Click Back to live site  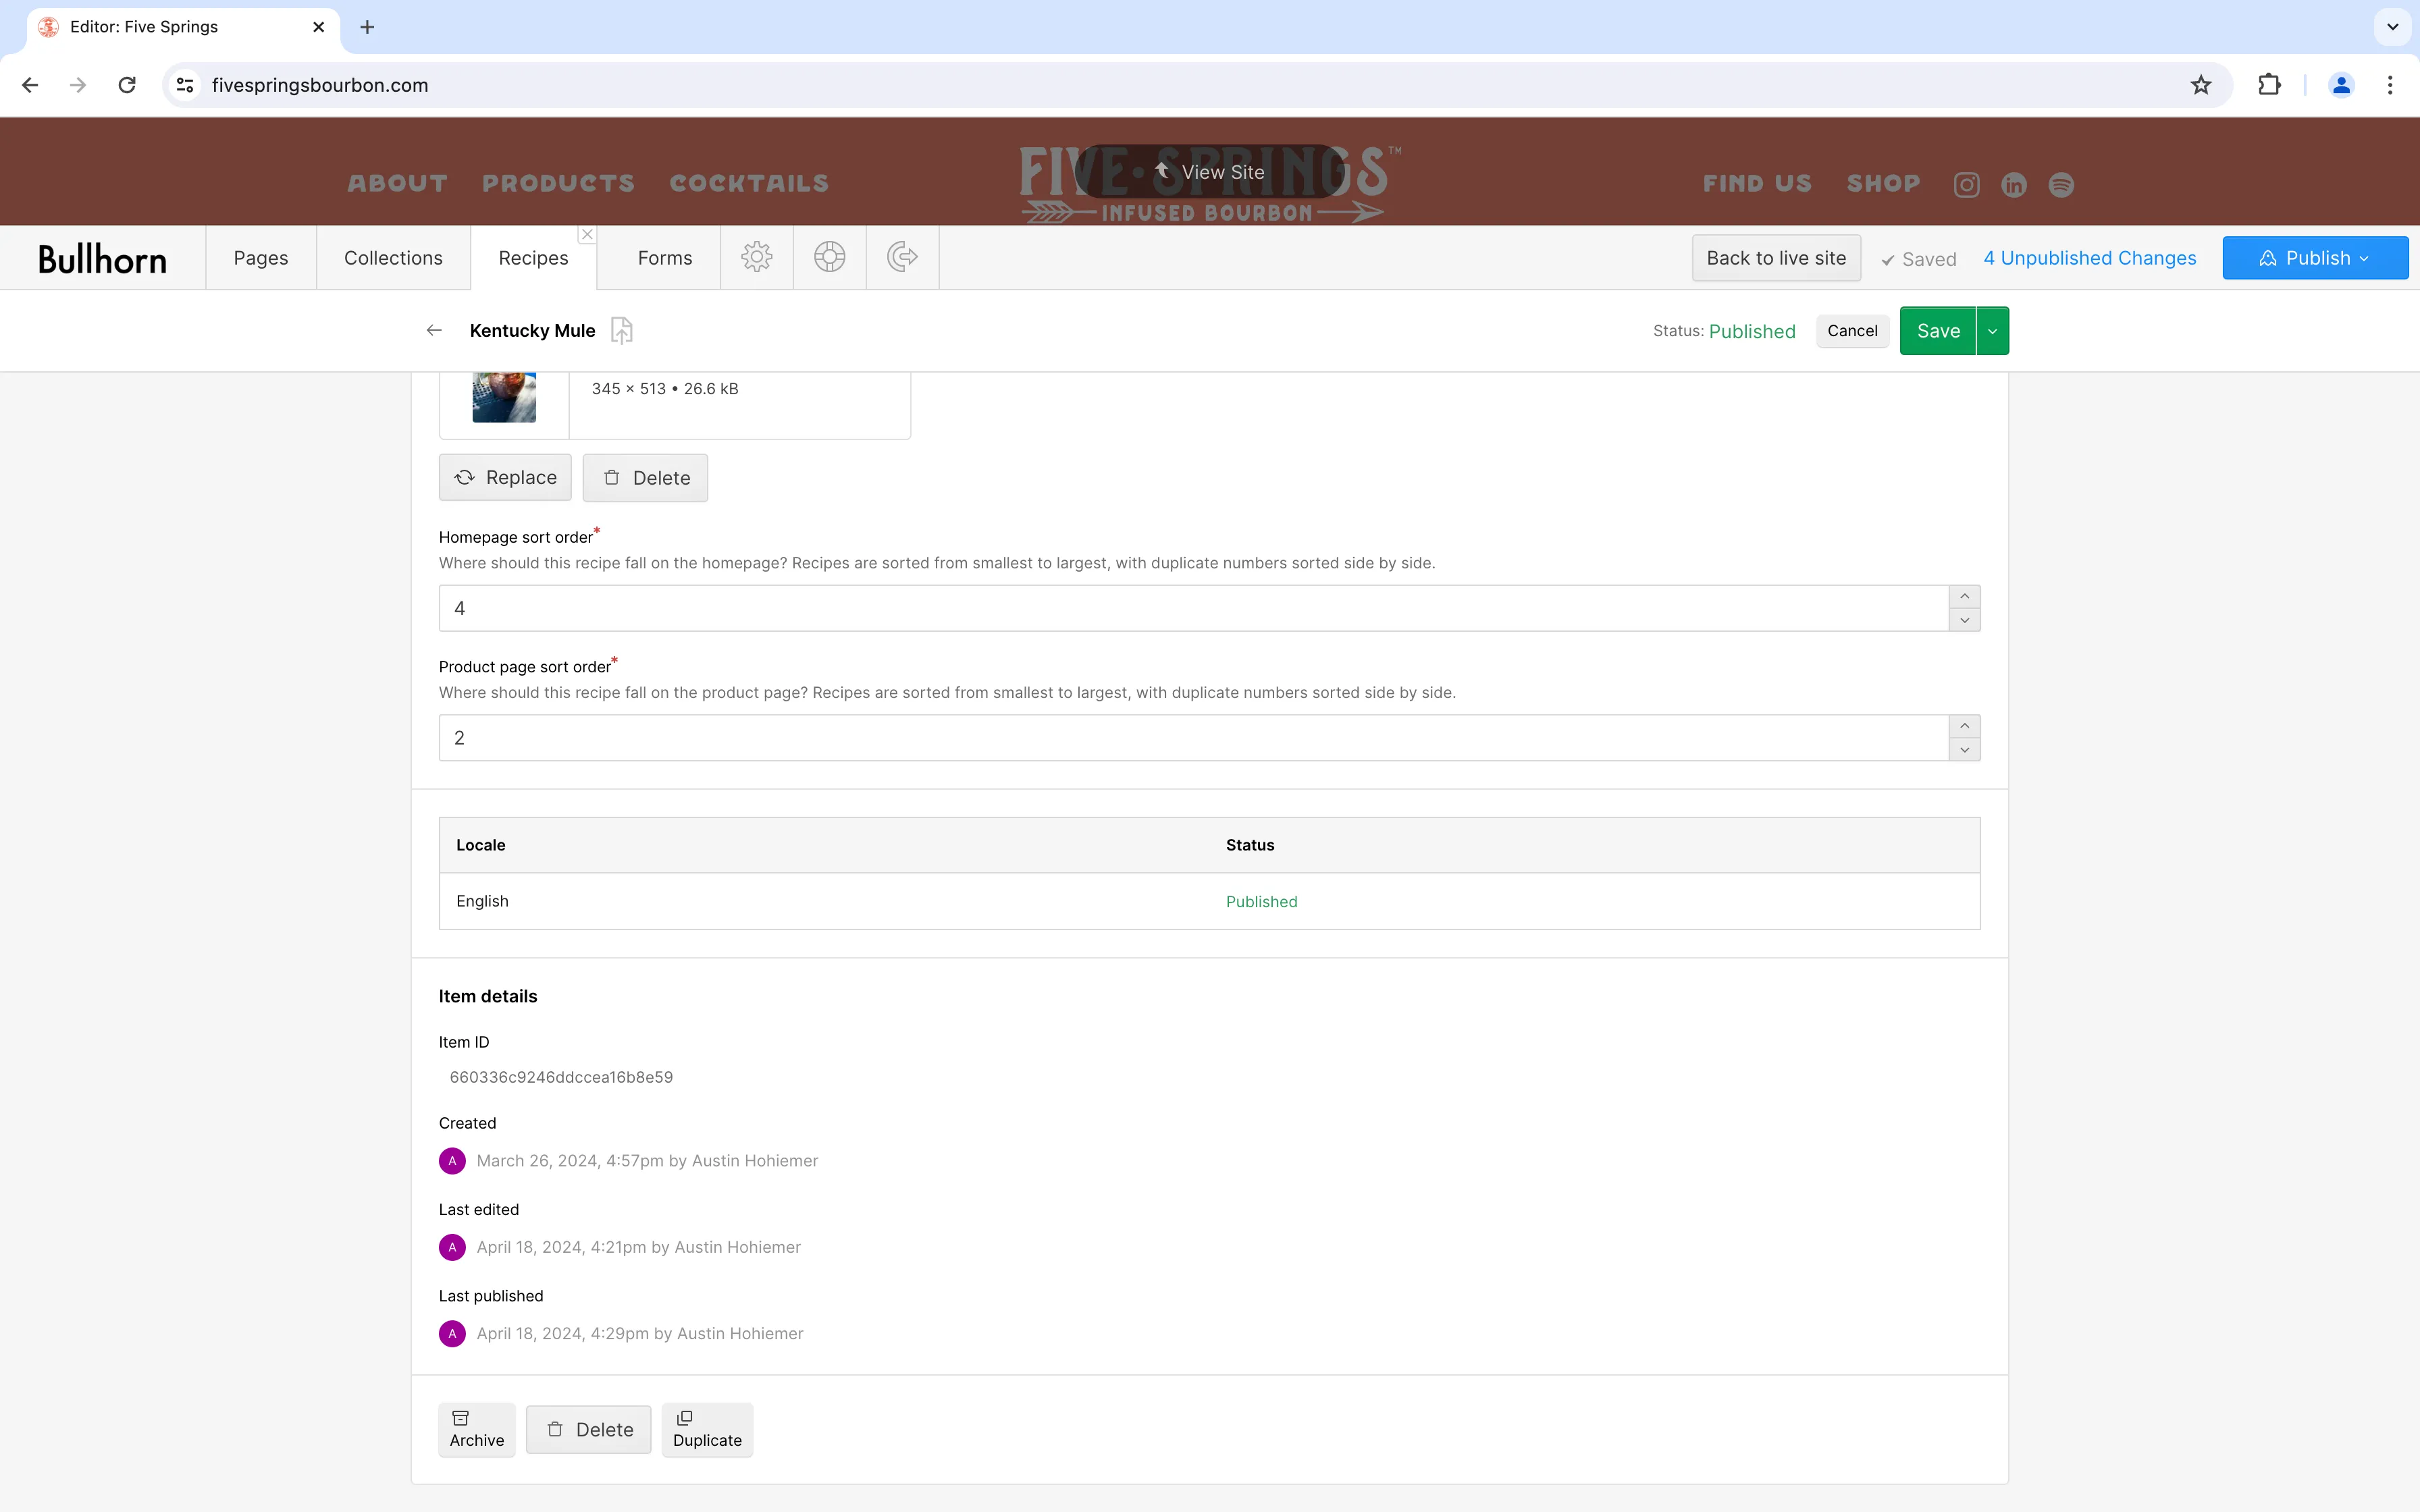point(1775,257)
